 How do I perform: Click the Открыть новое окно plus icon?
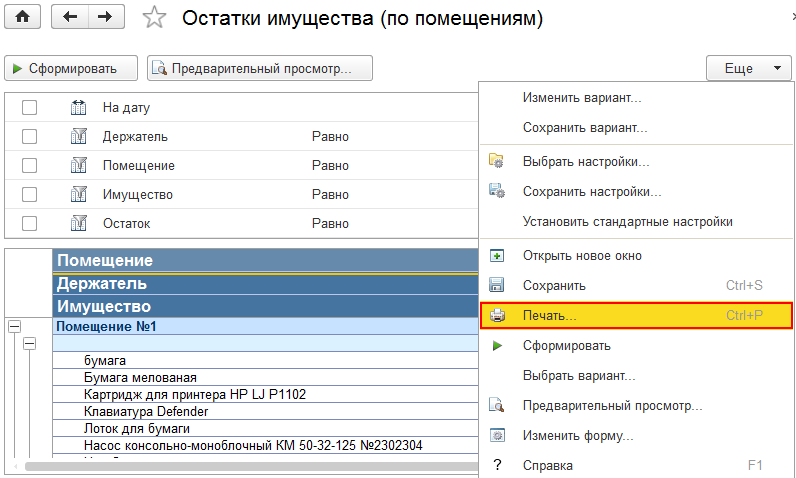click(496, 255)
